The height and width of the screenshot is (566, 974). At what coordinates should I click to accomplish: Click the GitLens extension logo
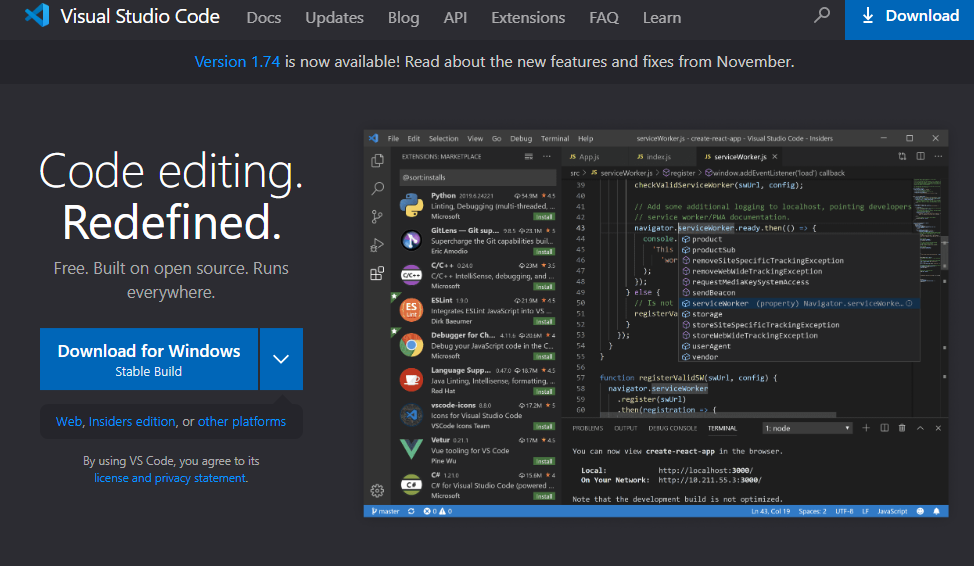pos(411,240)
